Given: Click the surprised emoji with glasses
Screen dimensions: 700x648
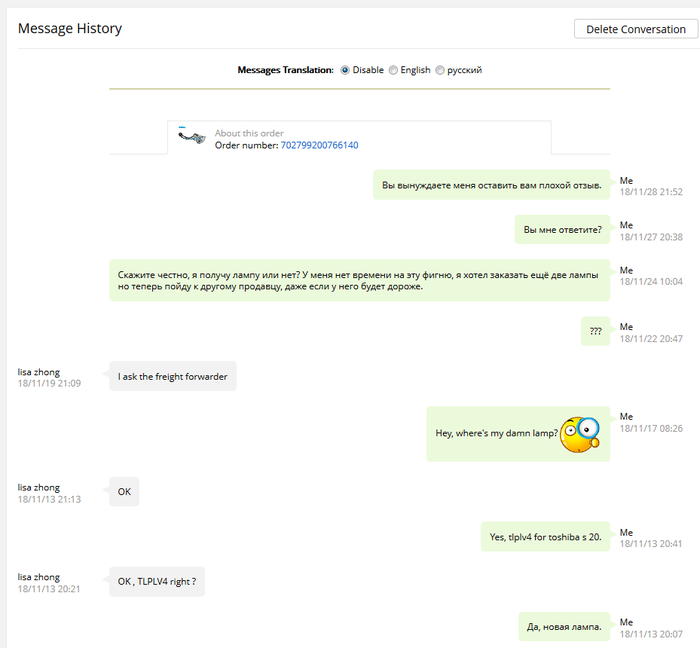Looking at the screenshot, I should tap(579, 433).
